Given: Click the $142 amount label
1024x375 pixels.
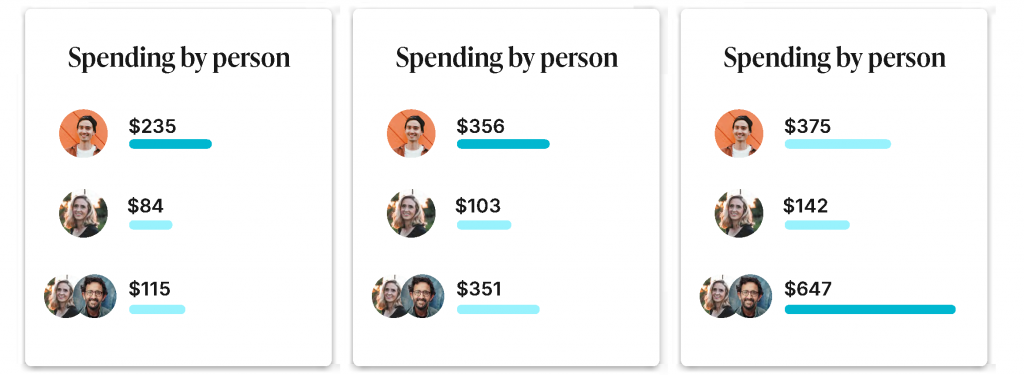Looking at the screenshot, I should 806,206.
